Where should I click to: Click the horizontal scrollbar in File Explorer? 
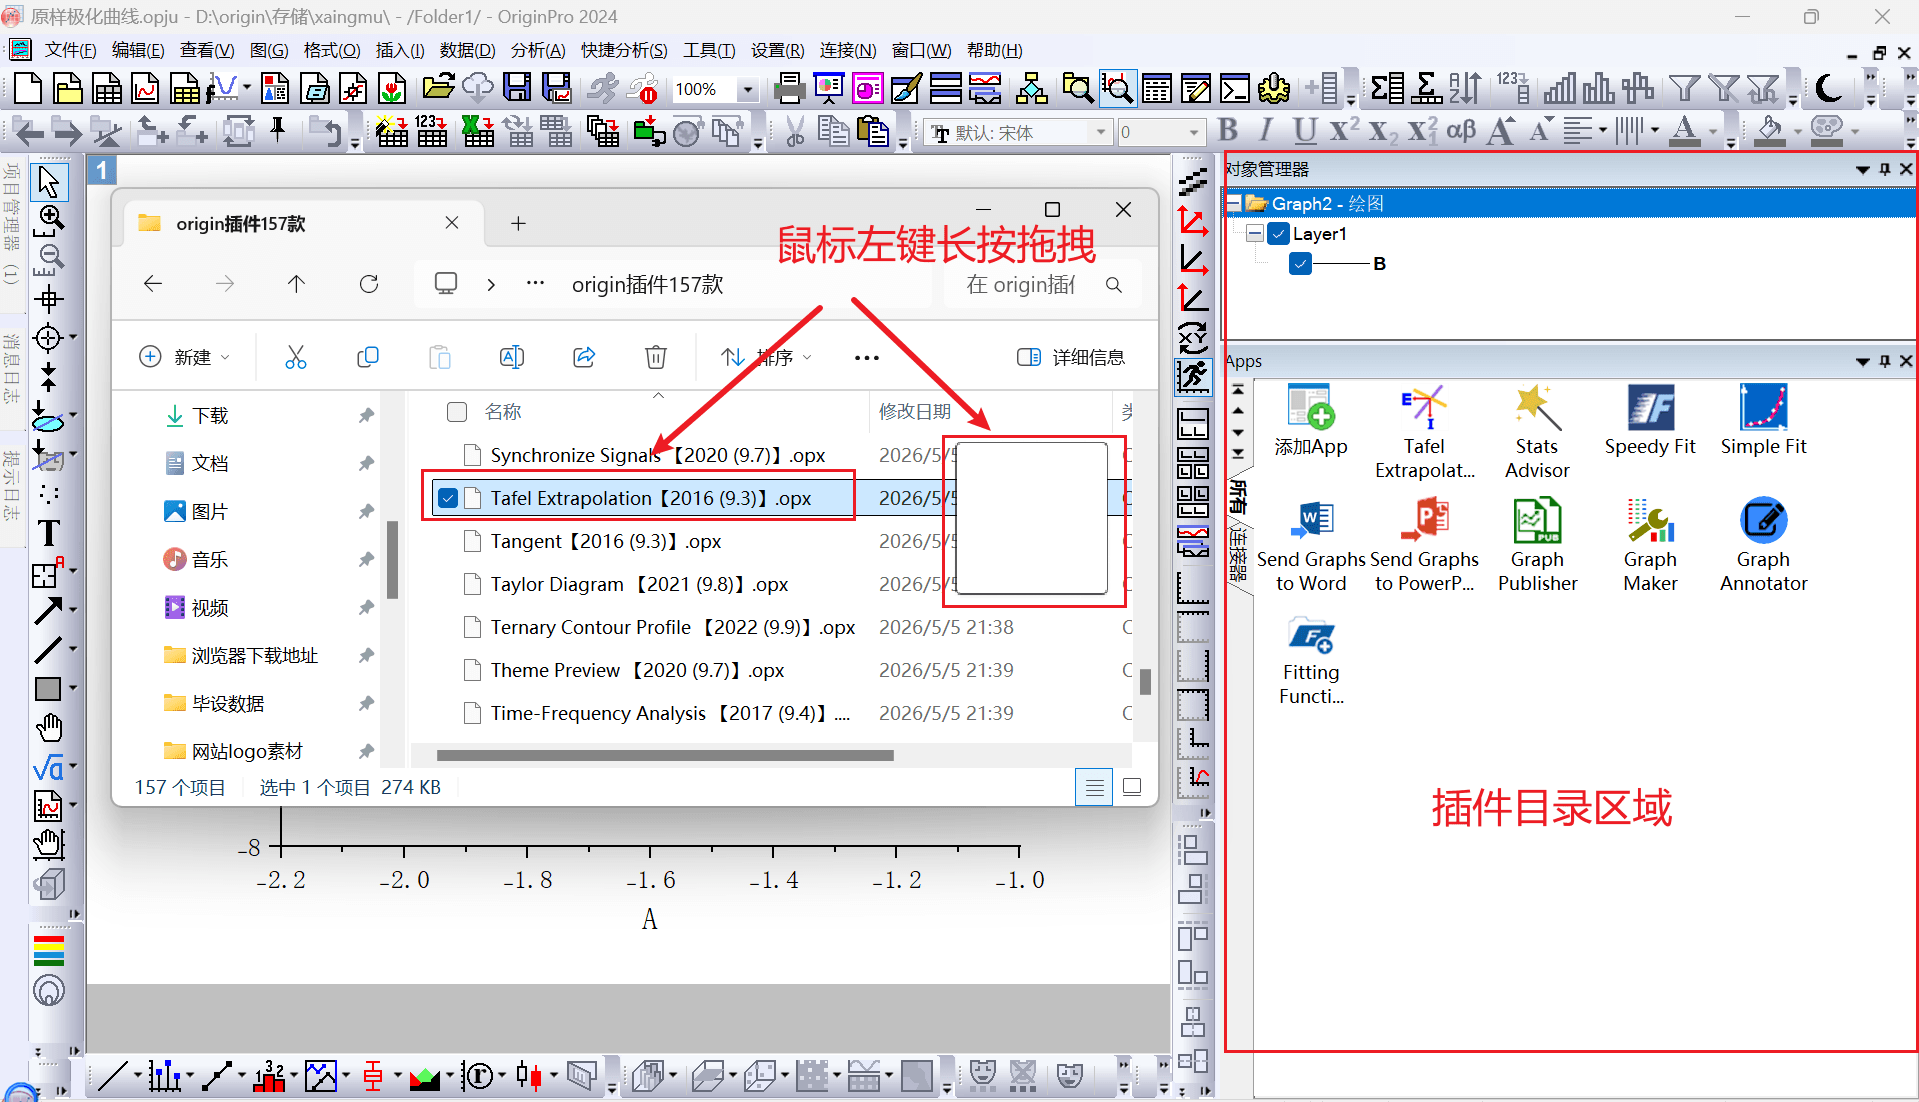tap(665, 755)
